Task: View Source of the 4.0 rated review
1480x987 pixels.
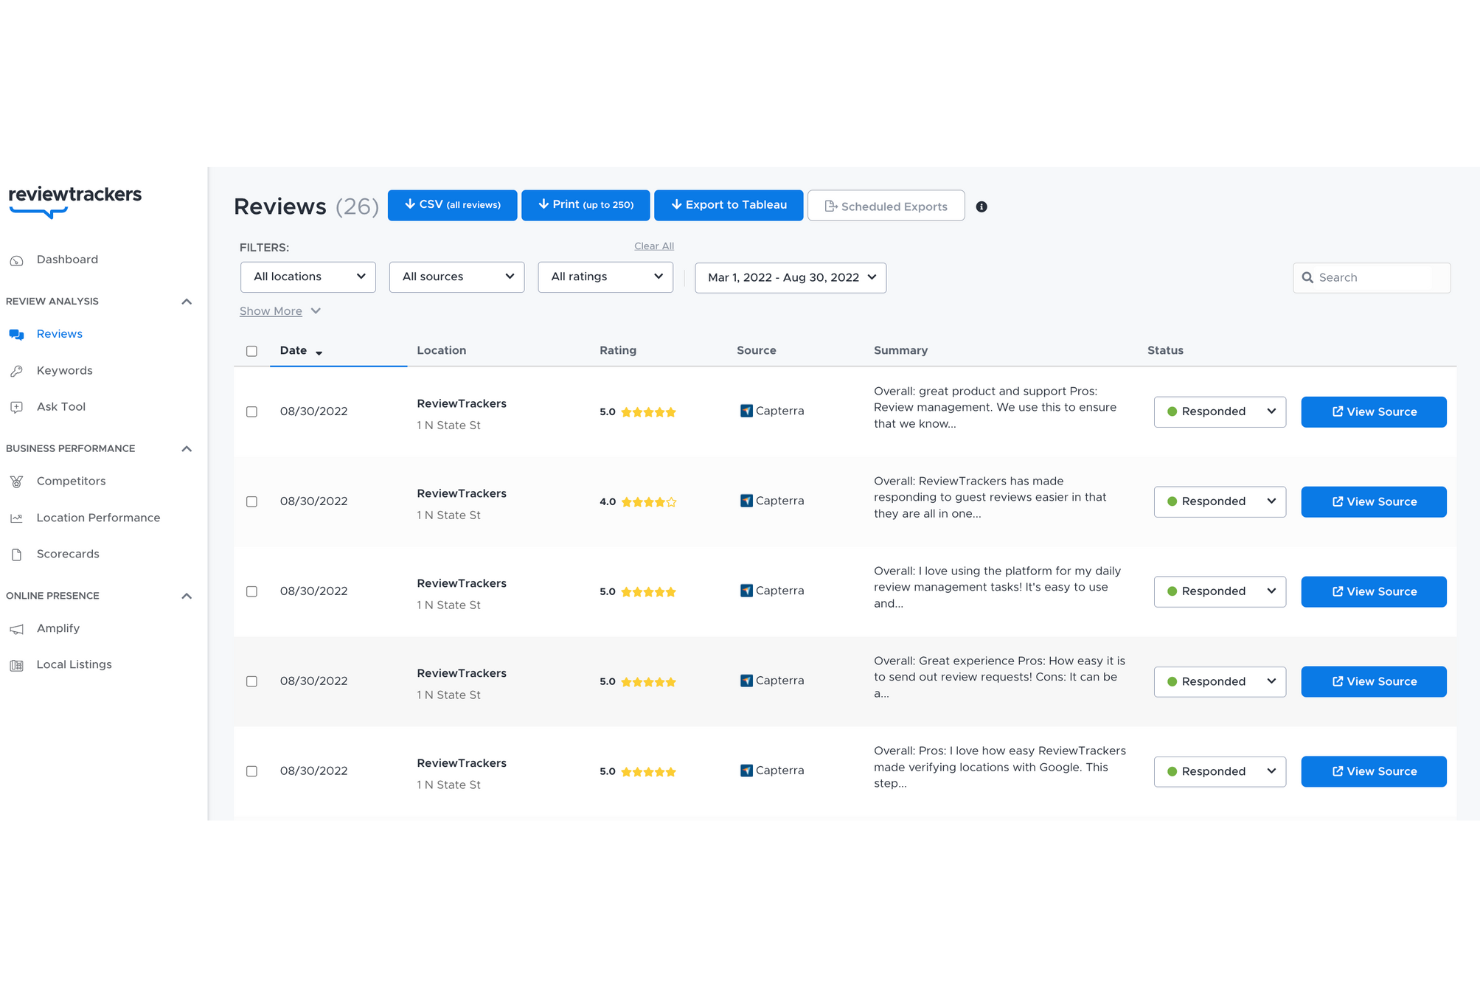Action: [1374, 502]
